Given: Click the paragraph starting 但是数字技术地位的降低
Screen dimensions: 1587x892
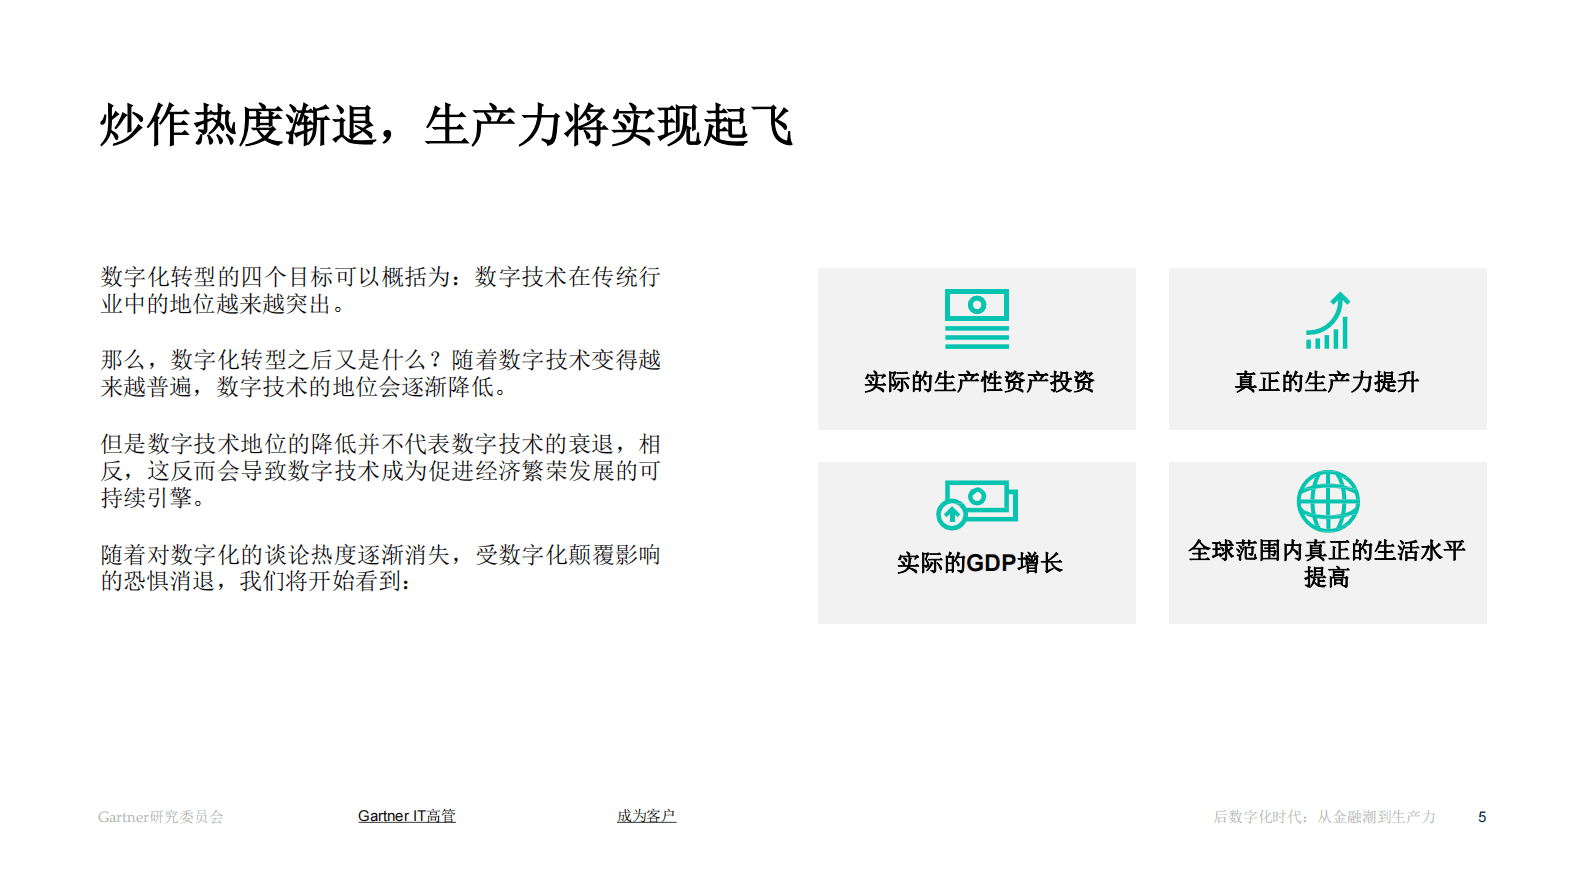Looking at the screenshot, I should (381, 470).
